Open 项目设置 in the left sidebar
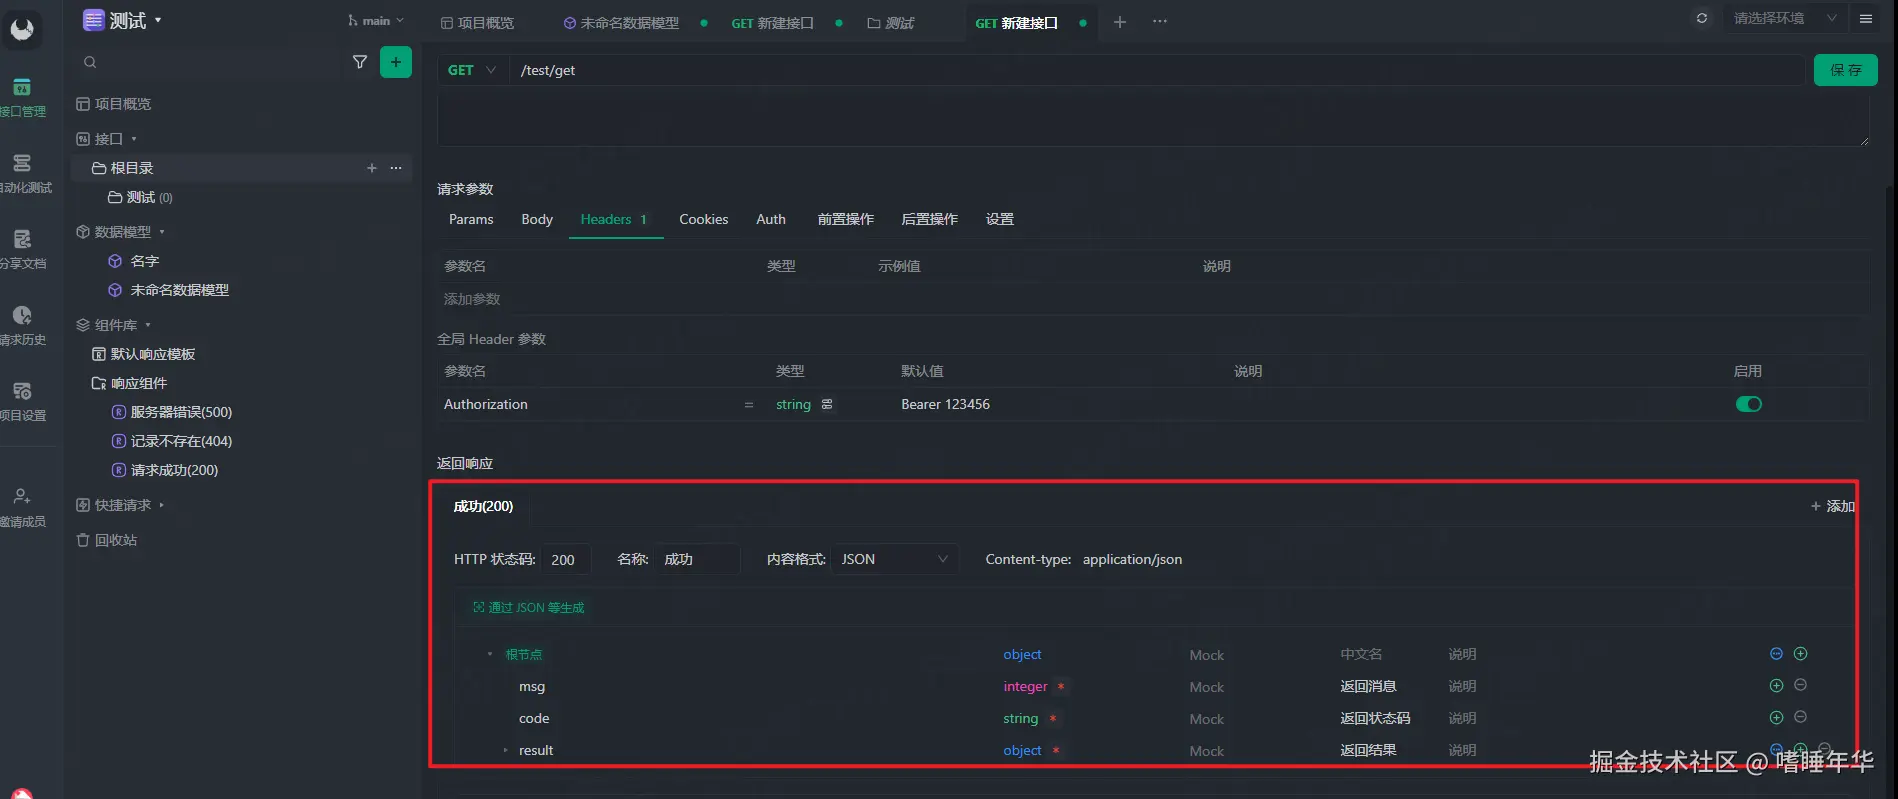The image size is (1898, 799). (x=22, y=402)
